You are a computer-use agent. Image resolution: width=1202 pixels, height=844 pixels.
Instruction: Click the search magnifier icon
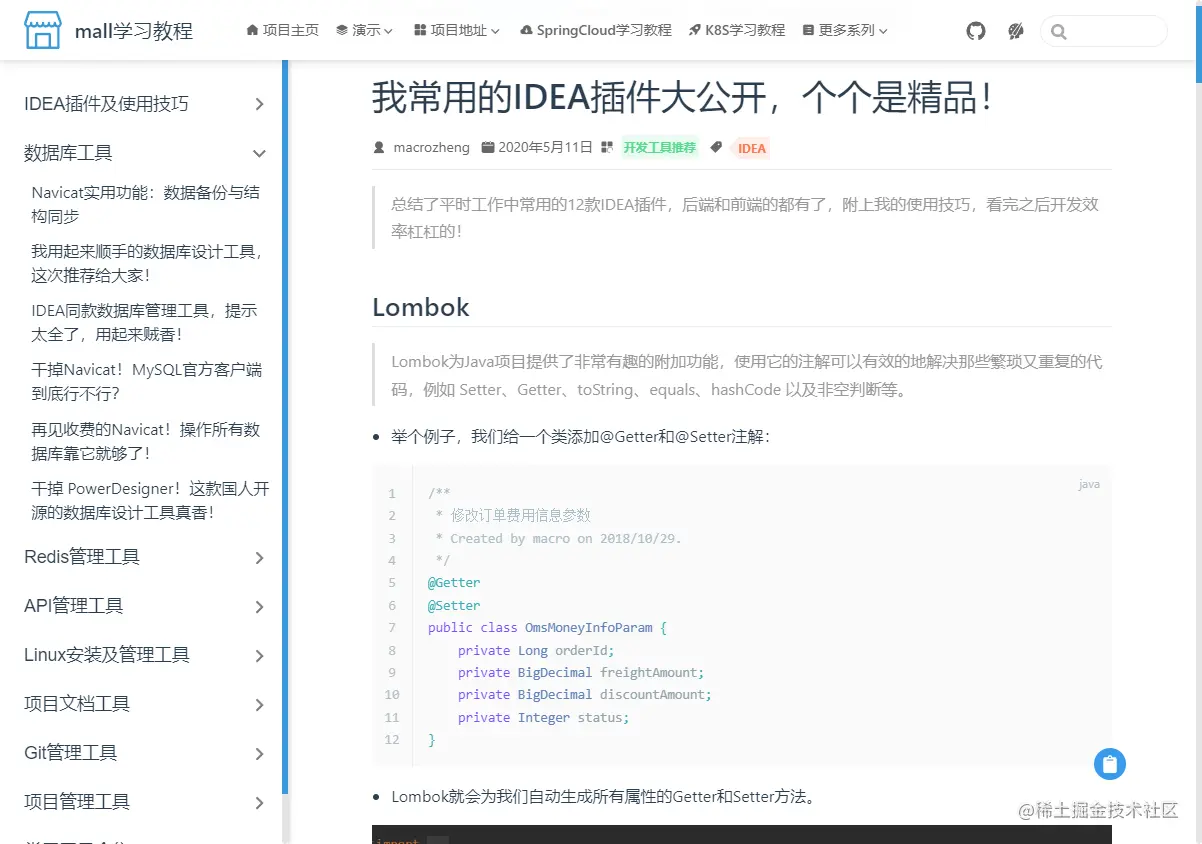click(x=1059, y=32)
